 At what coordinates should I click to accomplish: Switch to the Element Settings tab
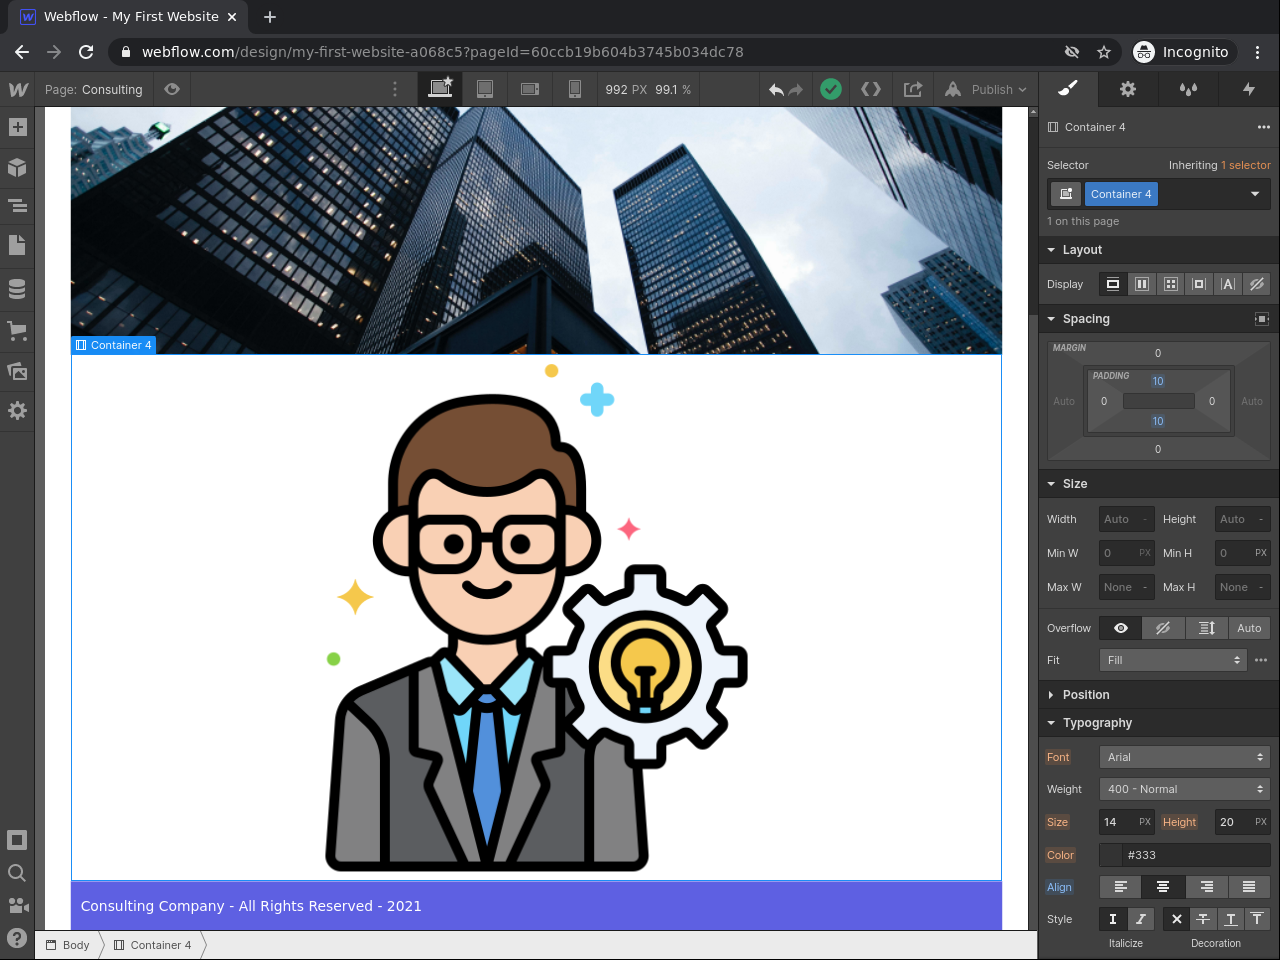pyautogui.click(x=1128, y=89)
